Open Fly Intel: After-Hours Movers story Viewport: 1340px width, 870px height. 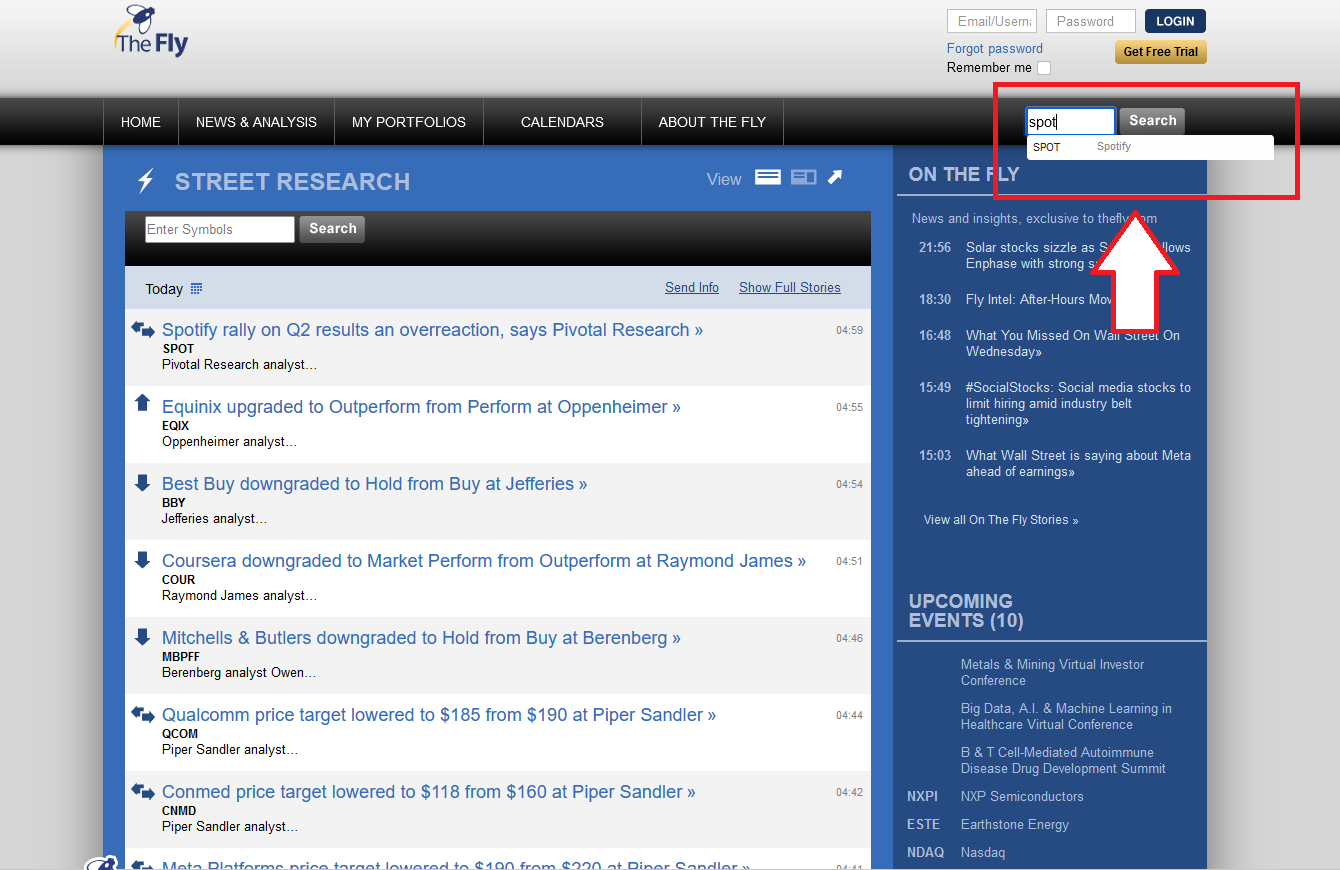[x=1040, y=300]
